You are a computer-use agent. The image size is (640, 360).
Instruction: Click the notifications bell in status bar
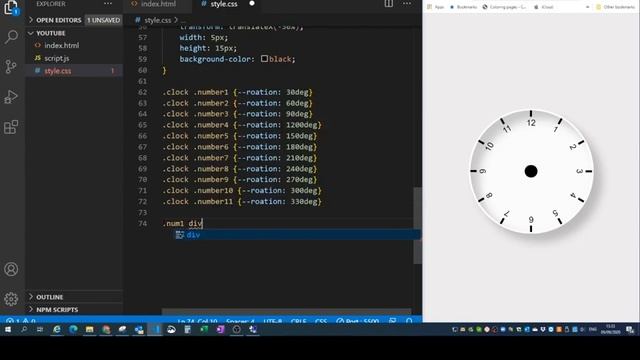(x=409, y=321)
